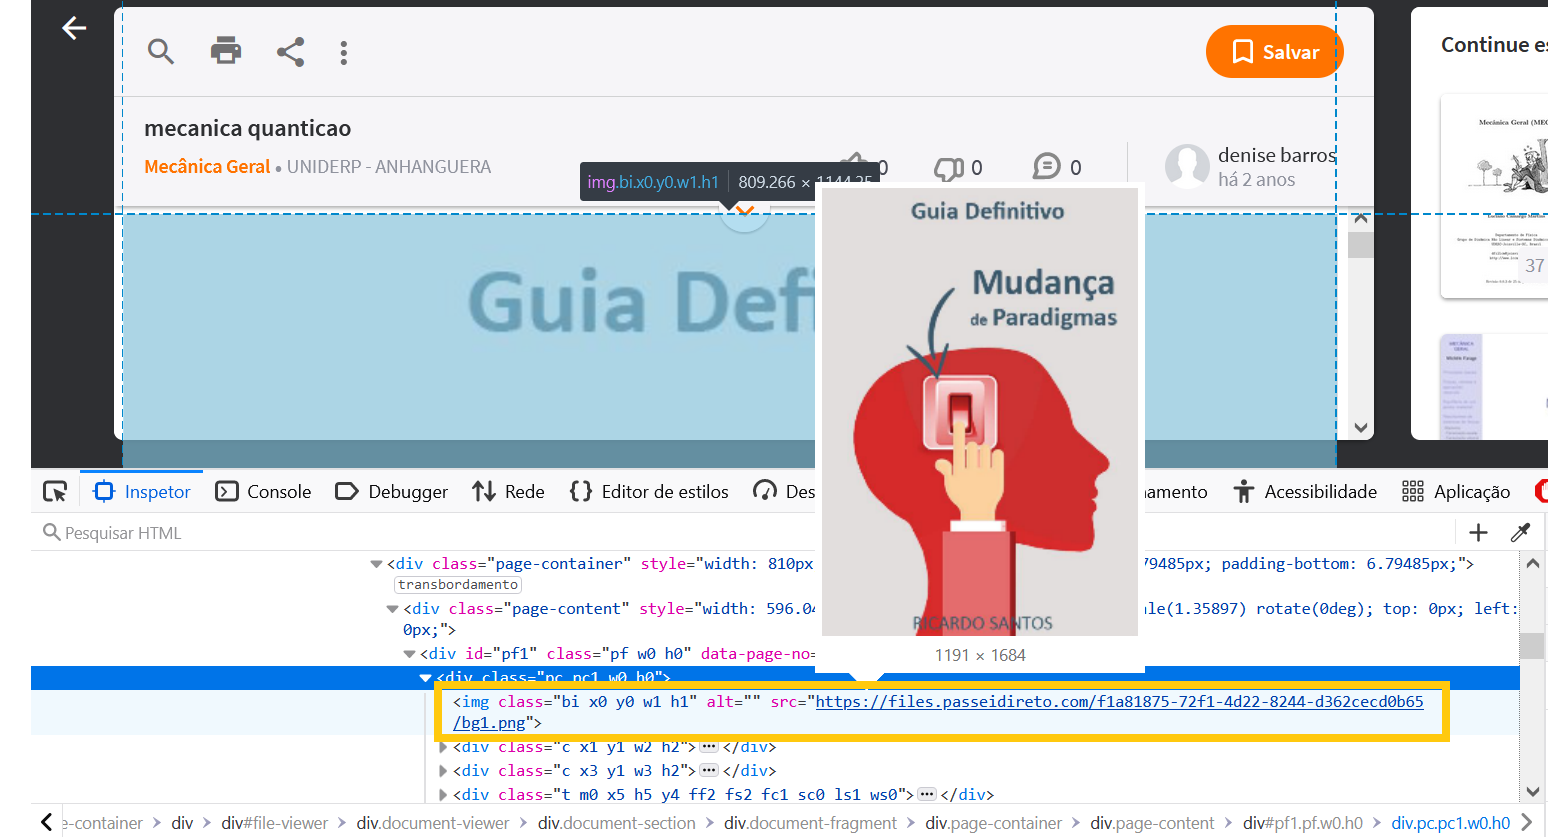
Task: Click the mecanica quanticao document title
Action: click(248, 128)
